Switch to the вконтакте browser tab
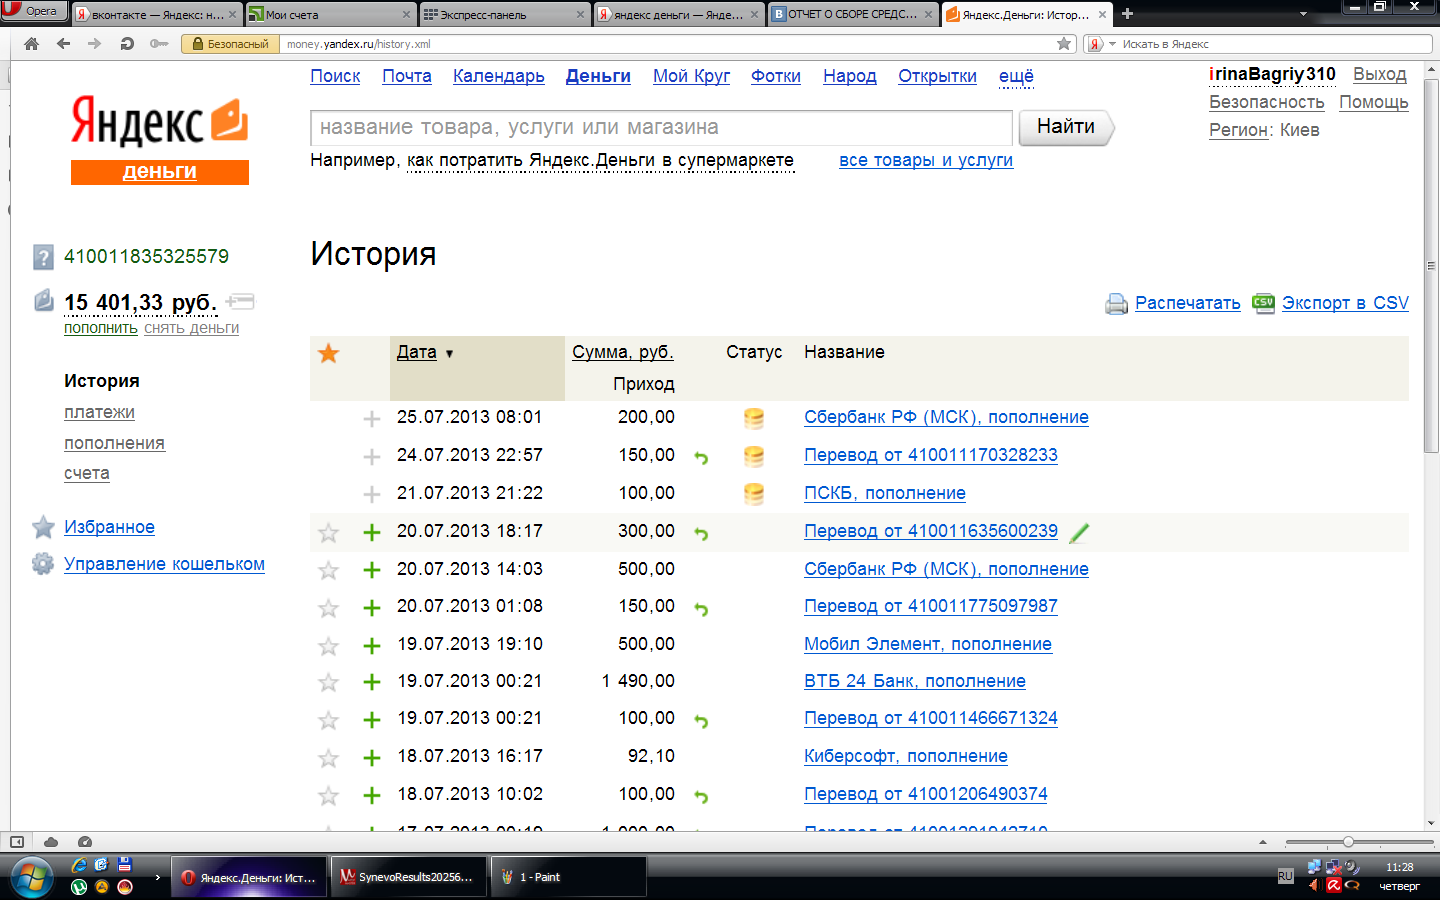 [x=156, y=15]
